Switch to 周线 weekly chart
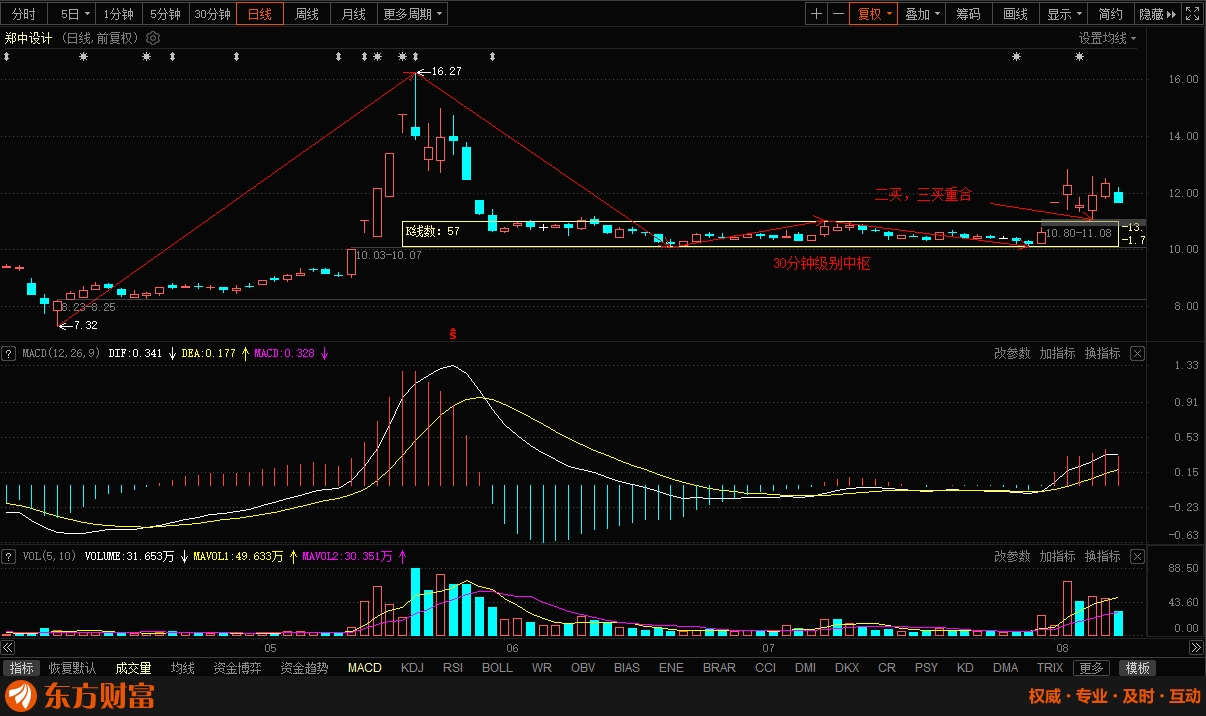The image size is (1206, 716). pos(307,14)
